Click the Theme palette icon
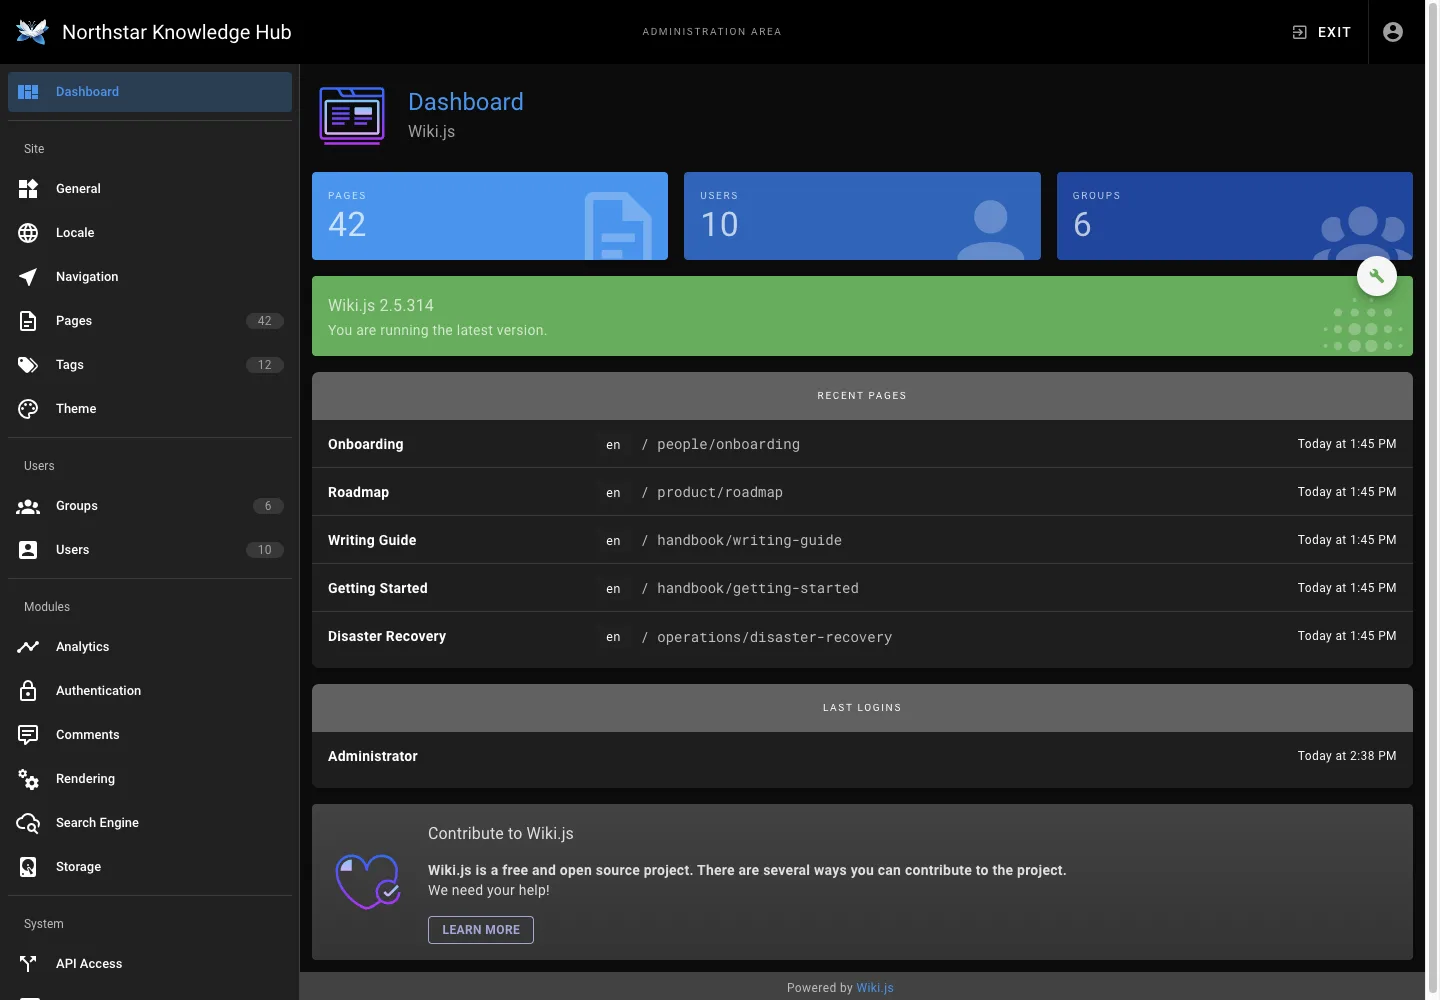Image resolution: width=1440 pixels, height=1000 pixels. [28, 409]
